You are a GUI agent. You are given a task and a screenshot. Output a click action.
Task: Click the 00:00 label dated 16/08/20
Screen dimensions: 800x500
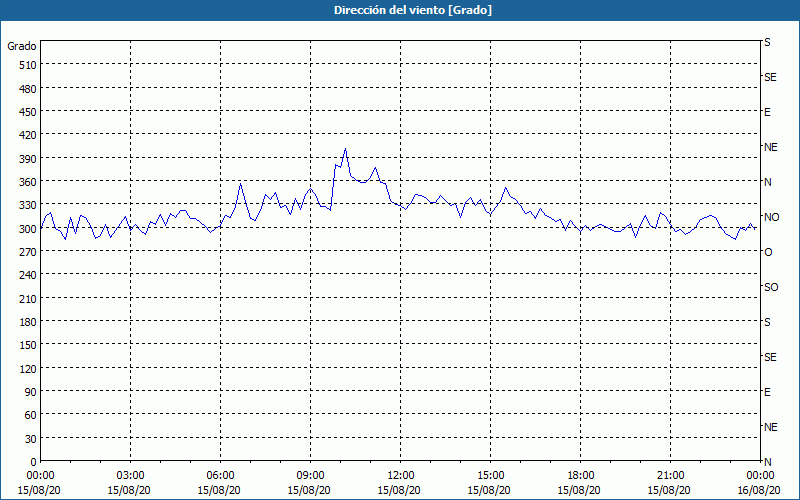(760, 476)
